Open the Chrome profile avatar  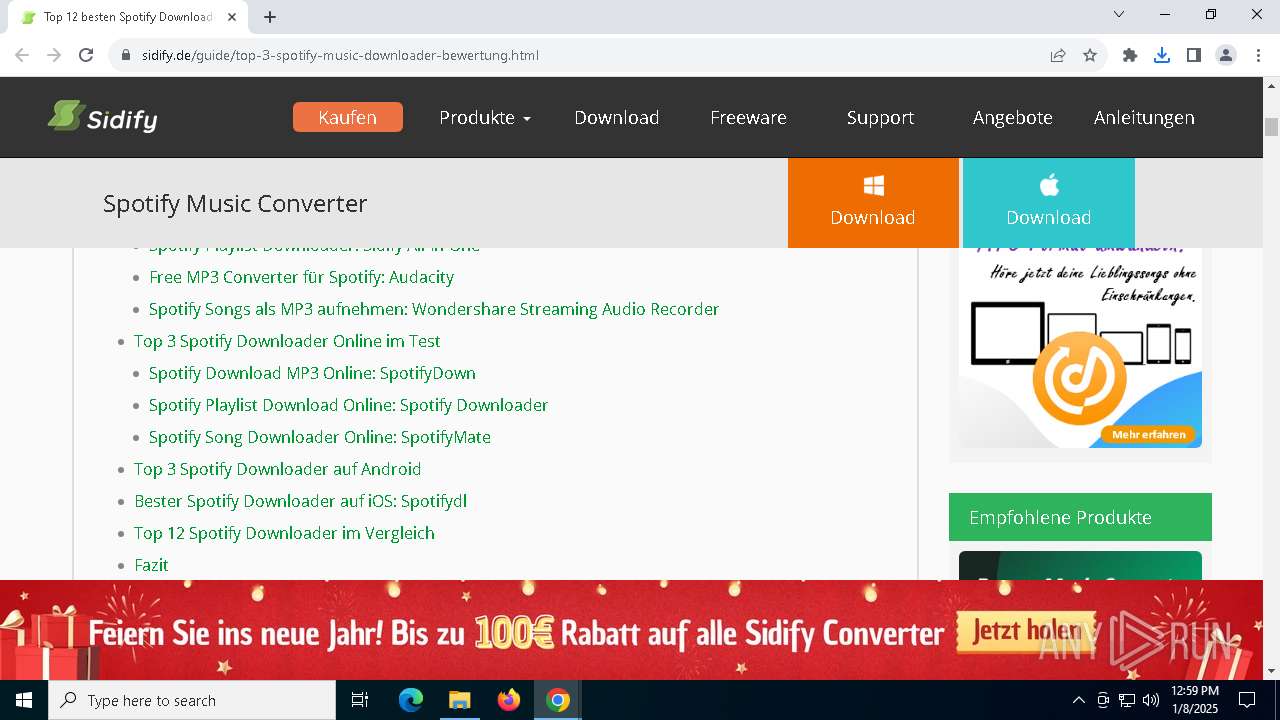coord(1226,55)
